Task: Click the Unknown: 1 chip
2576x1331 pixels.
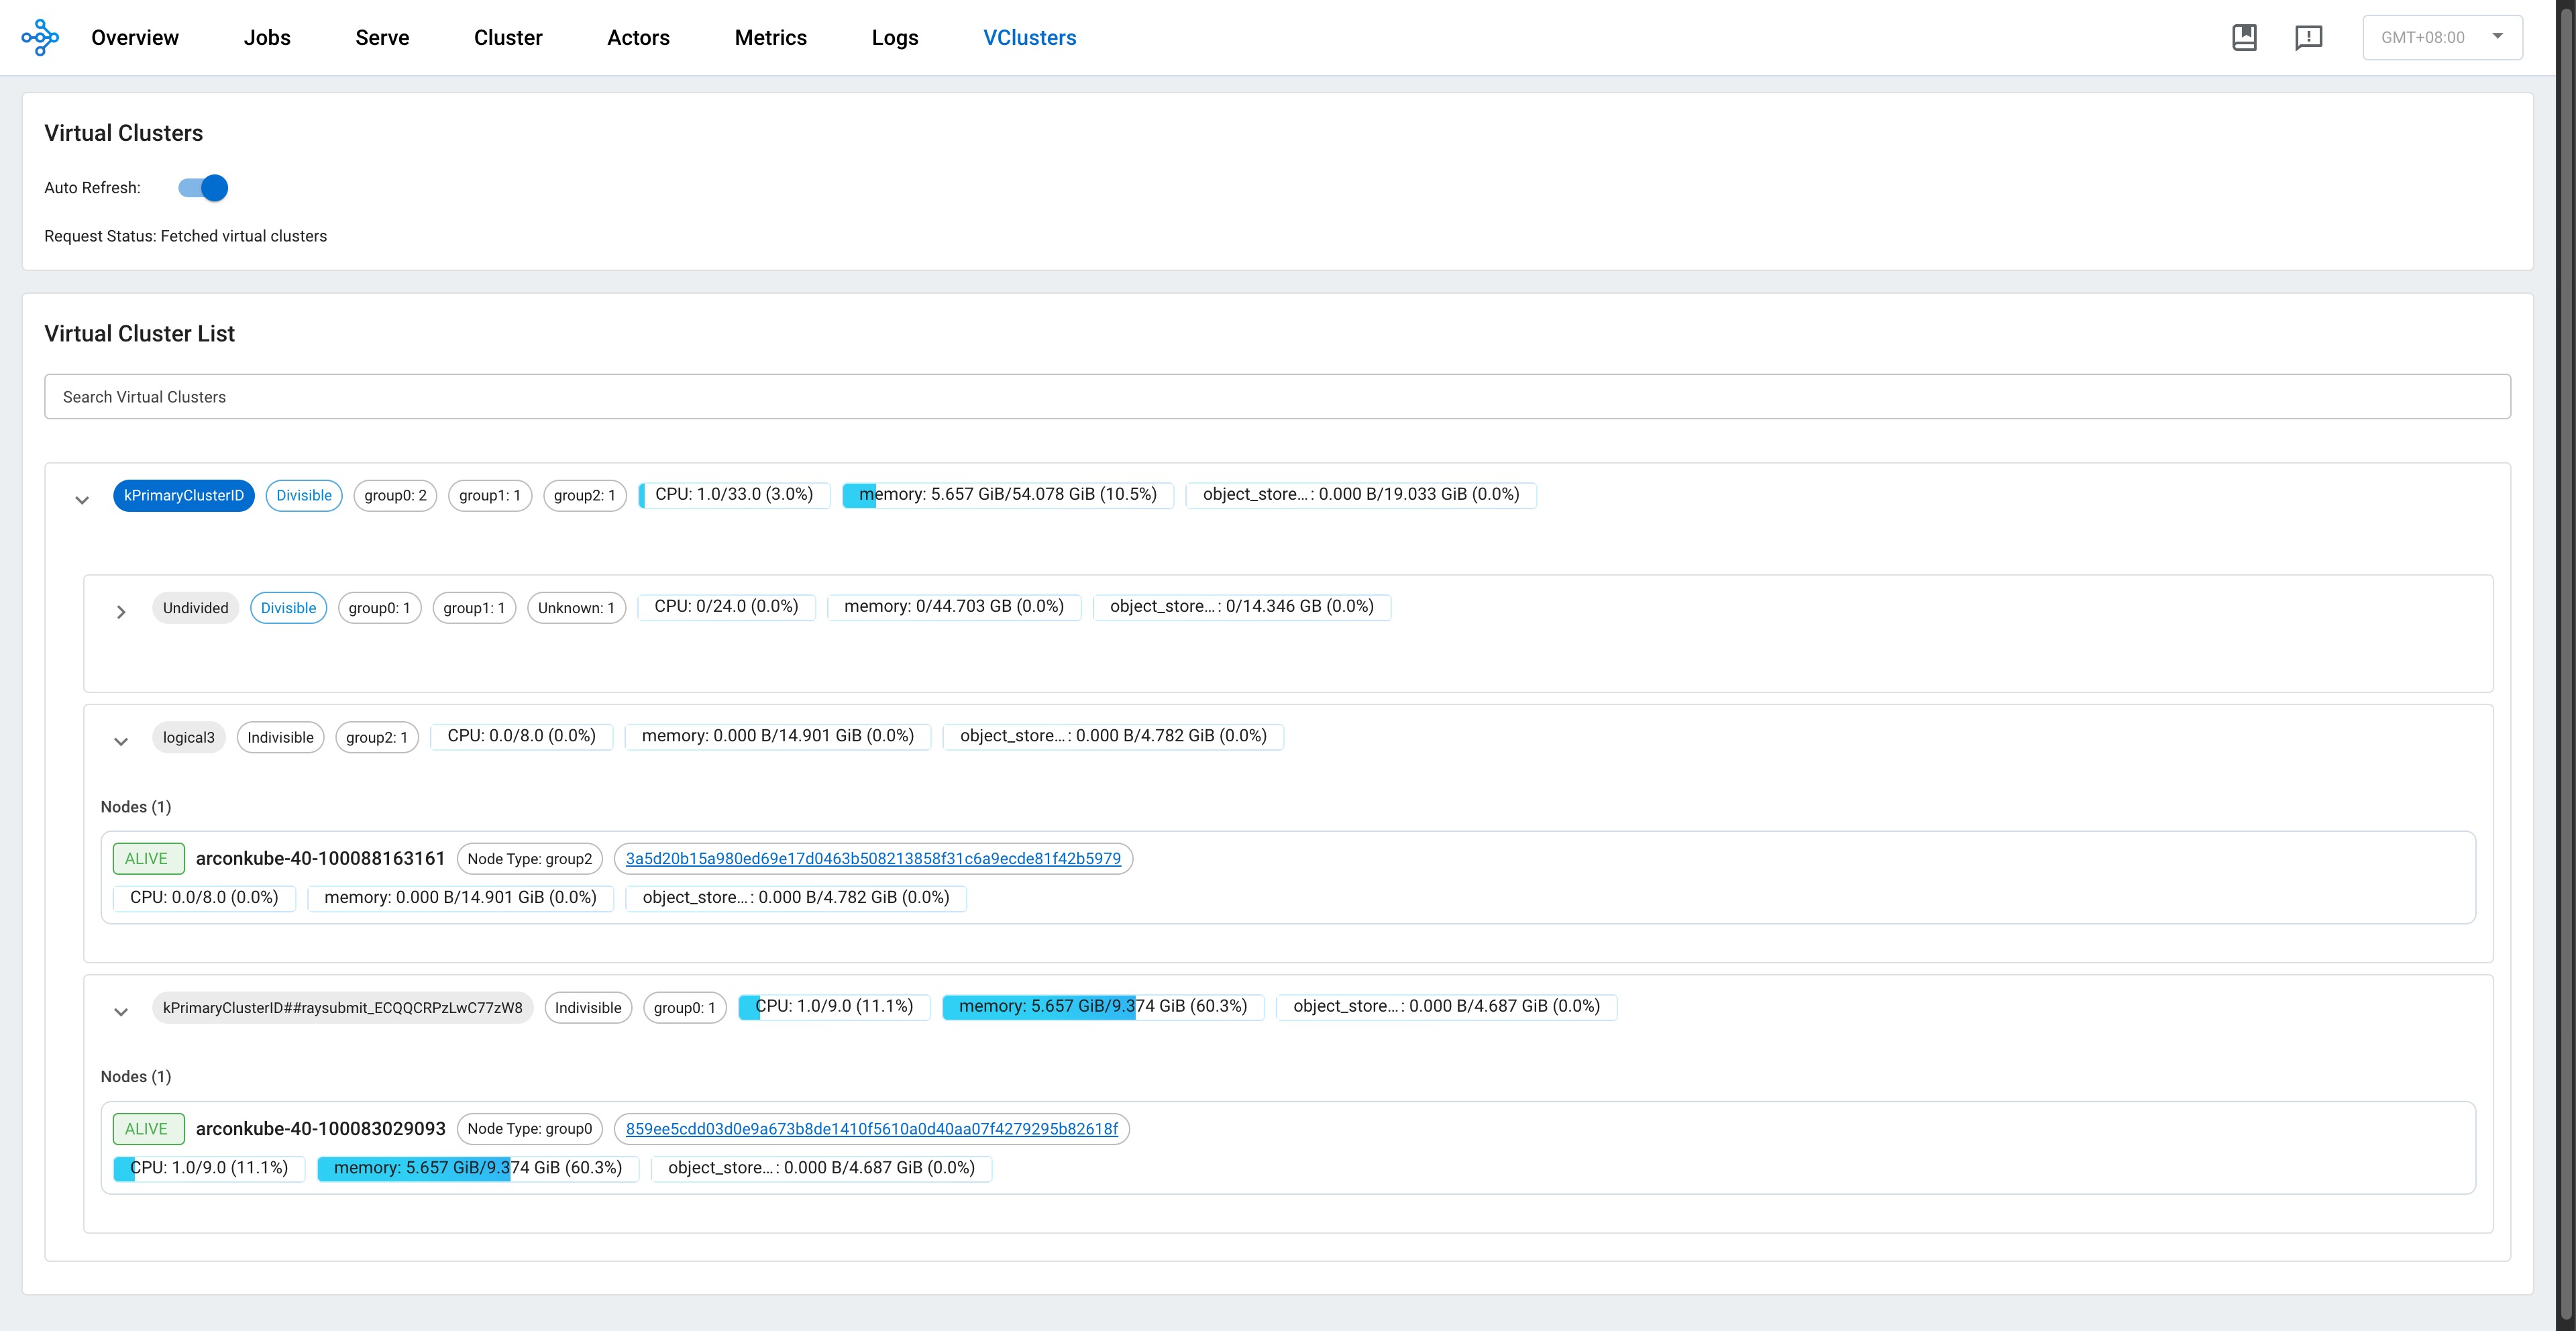Action: (576, 608)
